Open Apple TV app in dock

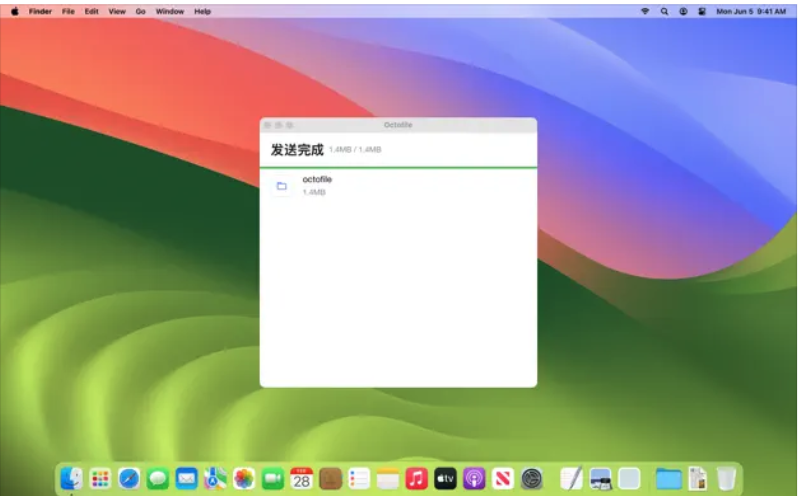pos(445,478)
